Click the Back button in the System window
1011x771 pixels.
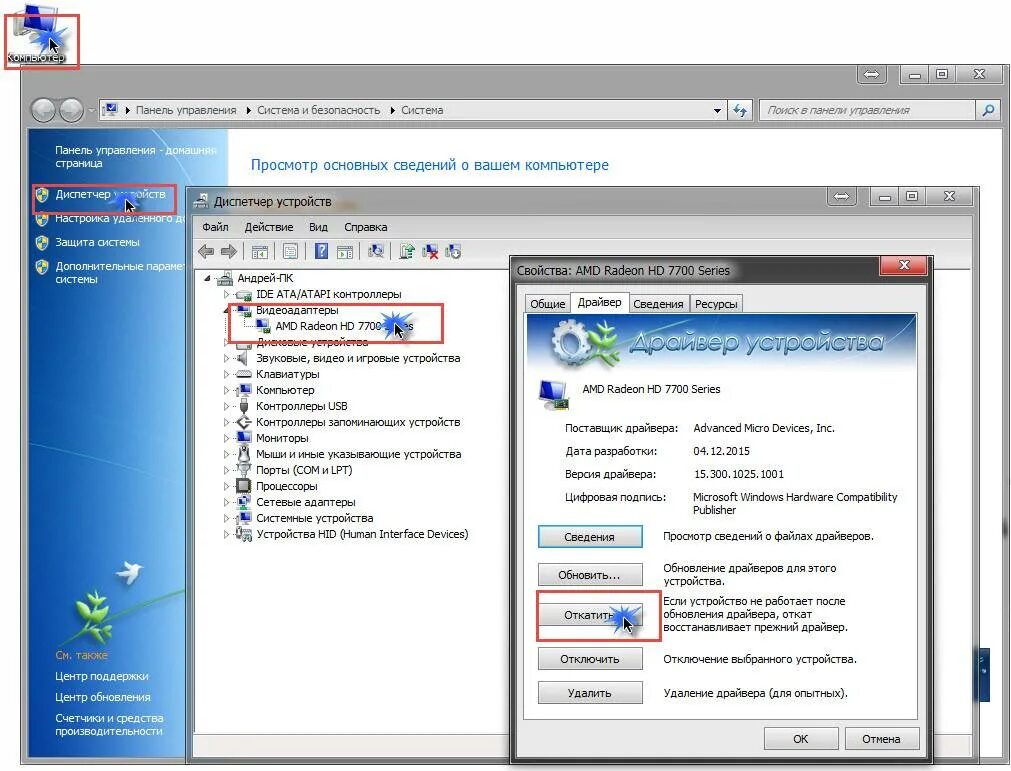coord(43,110)
